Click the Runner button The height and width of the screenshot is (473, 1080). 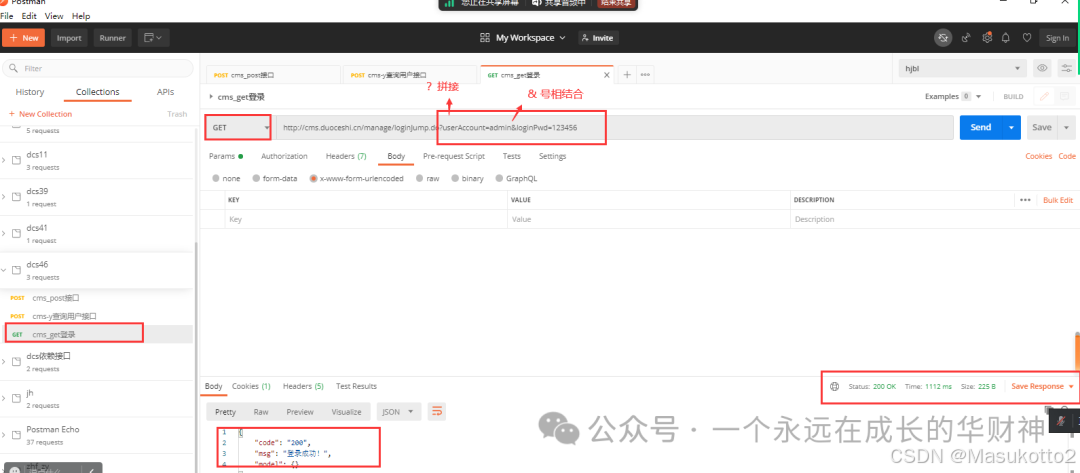[x=112, y=38]
